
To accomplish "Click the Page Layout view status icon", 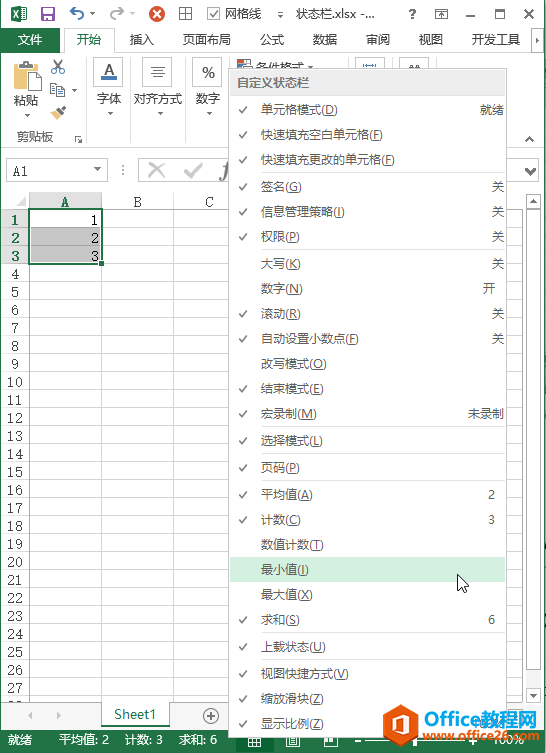I will [x=293, y=742].
